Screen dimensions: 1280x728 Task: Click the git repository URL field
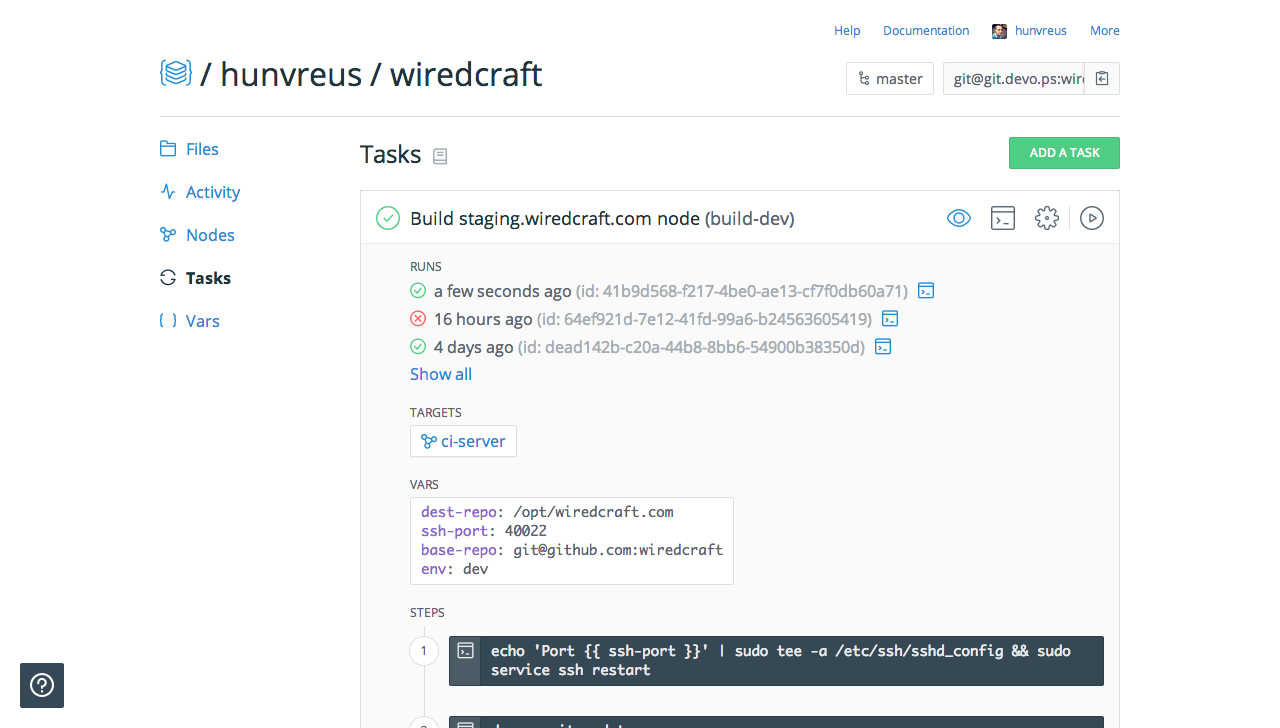tap(1014, 79)
